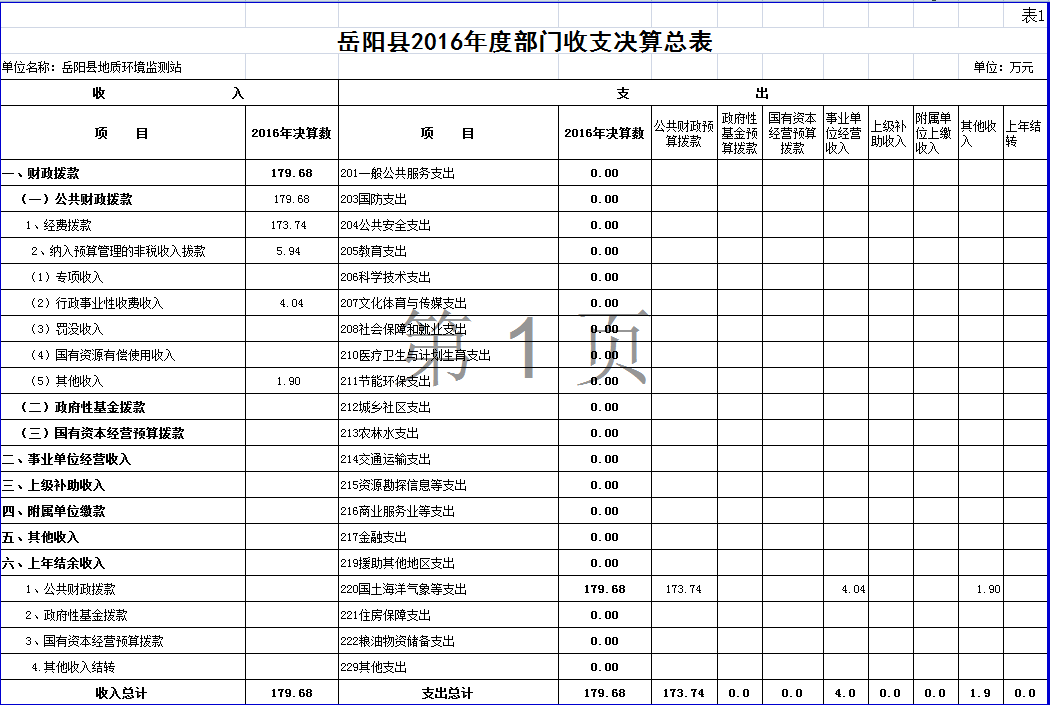The height and width of the screenshot is (705, 1050).
Task: Click the 政府性基金预算拨款 column header
Action: (x=740, y=134)
